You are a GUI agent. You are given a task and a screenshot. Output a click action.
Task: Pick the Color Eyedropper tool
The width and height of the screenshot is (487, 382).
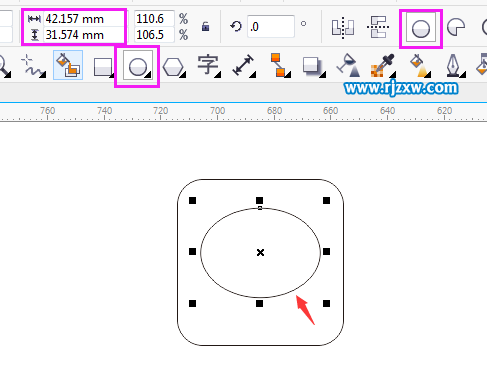383,65
